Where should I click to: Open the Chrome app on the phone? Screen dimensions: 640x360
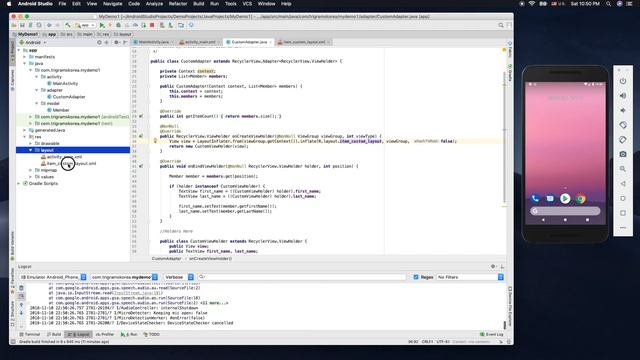pyautogui.click(x=580, y=199)
